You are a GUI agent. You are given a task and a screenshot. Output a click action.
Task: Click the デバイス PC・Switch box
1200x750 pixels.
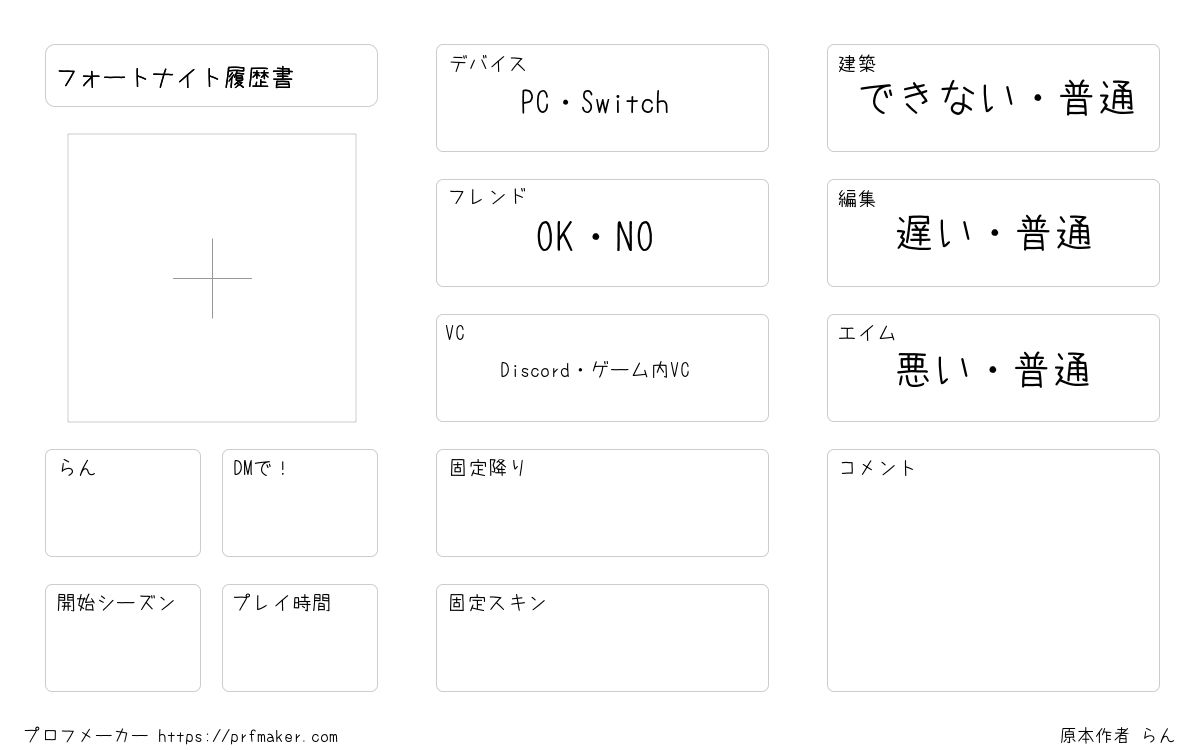coord(602,98)
